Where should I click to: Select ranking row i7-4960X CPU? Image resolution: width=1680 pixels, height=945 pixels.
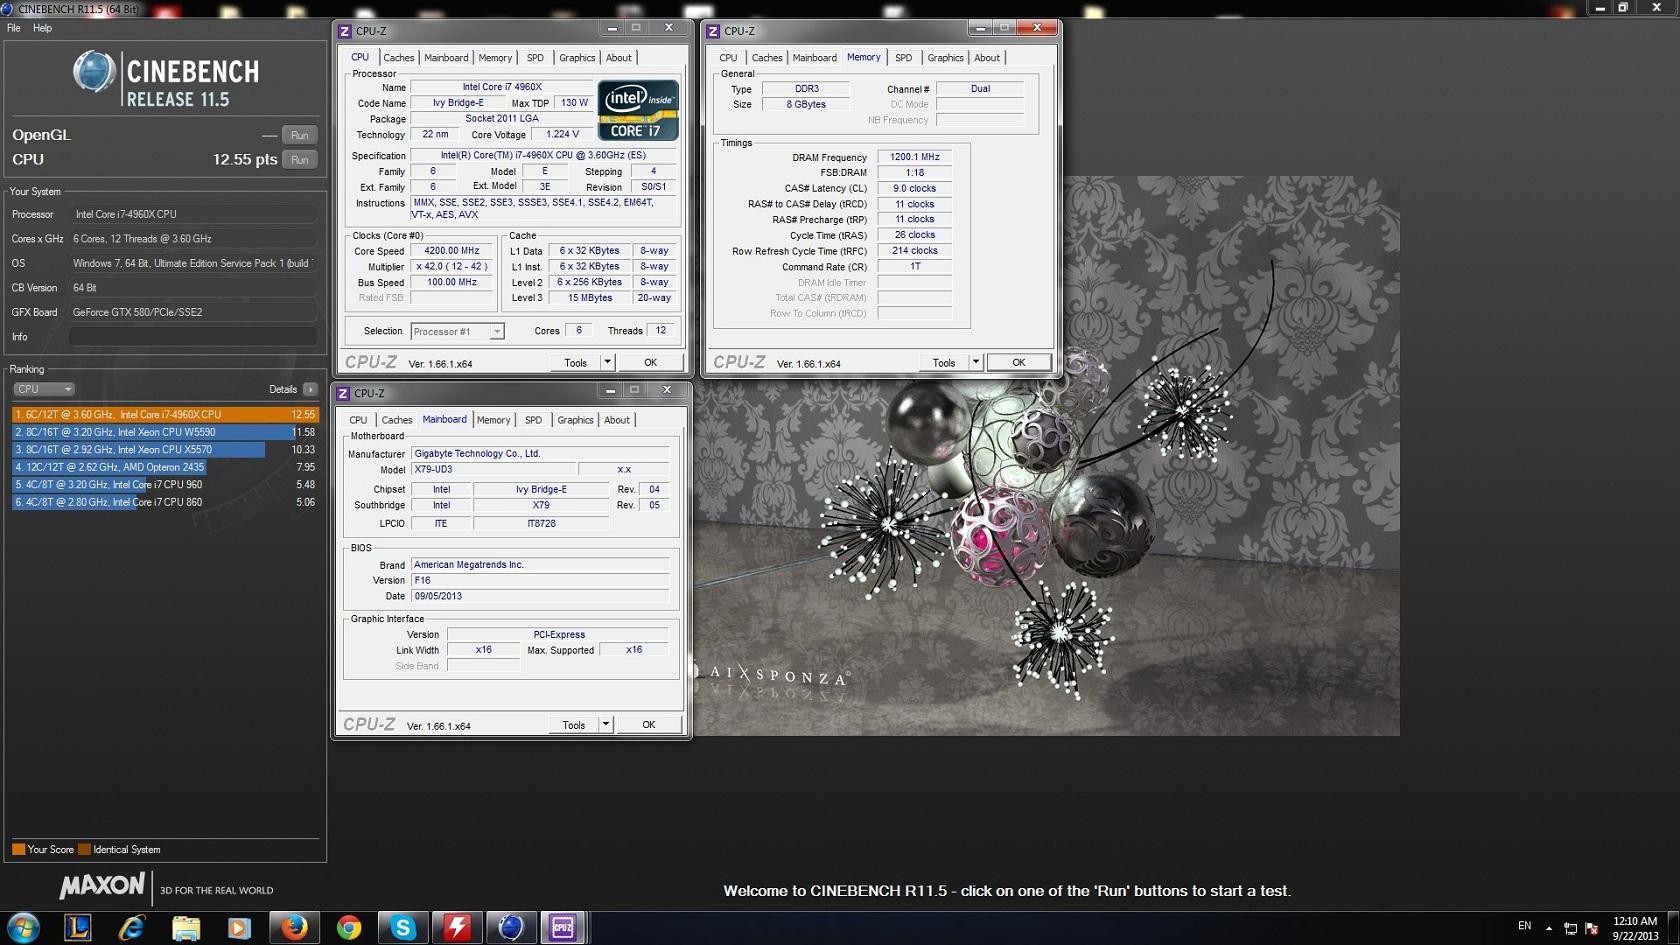[x=165, y=414]
